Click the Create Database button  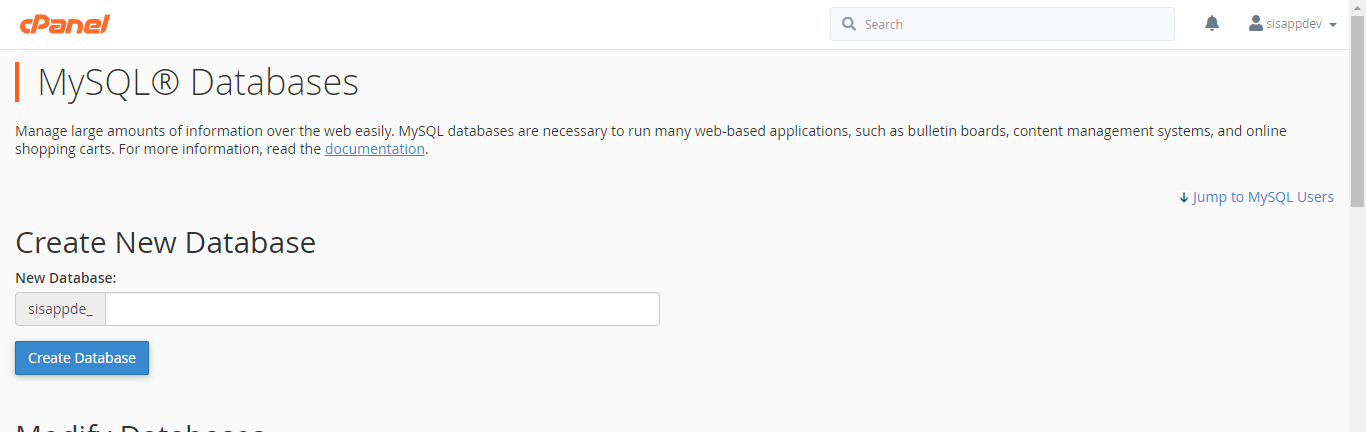tap(82, 358)
